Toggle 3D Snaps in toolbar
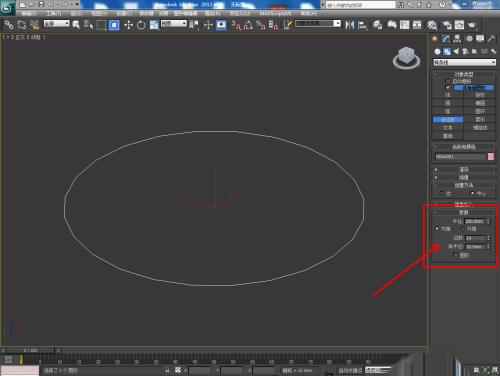 (236, 25)
